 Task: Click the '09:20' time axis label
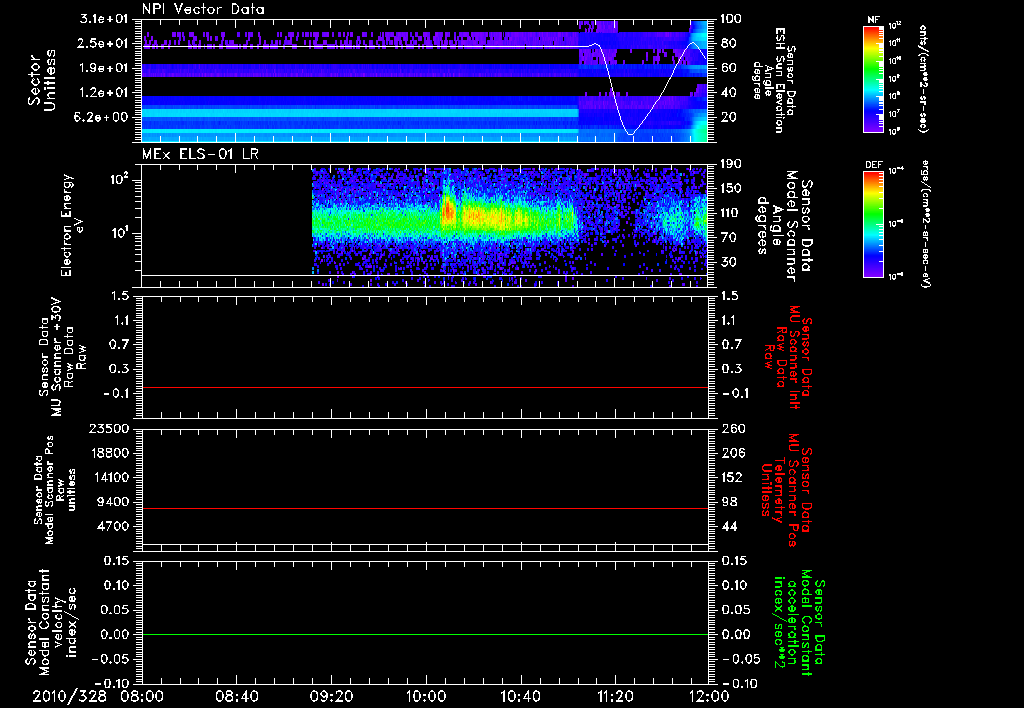pyautogui.click(x=331, y=696)
